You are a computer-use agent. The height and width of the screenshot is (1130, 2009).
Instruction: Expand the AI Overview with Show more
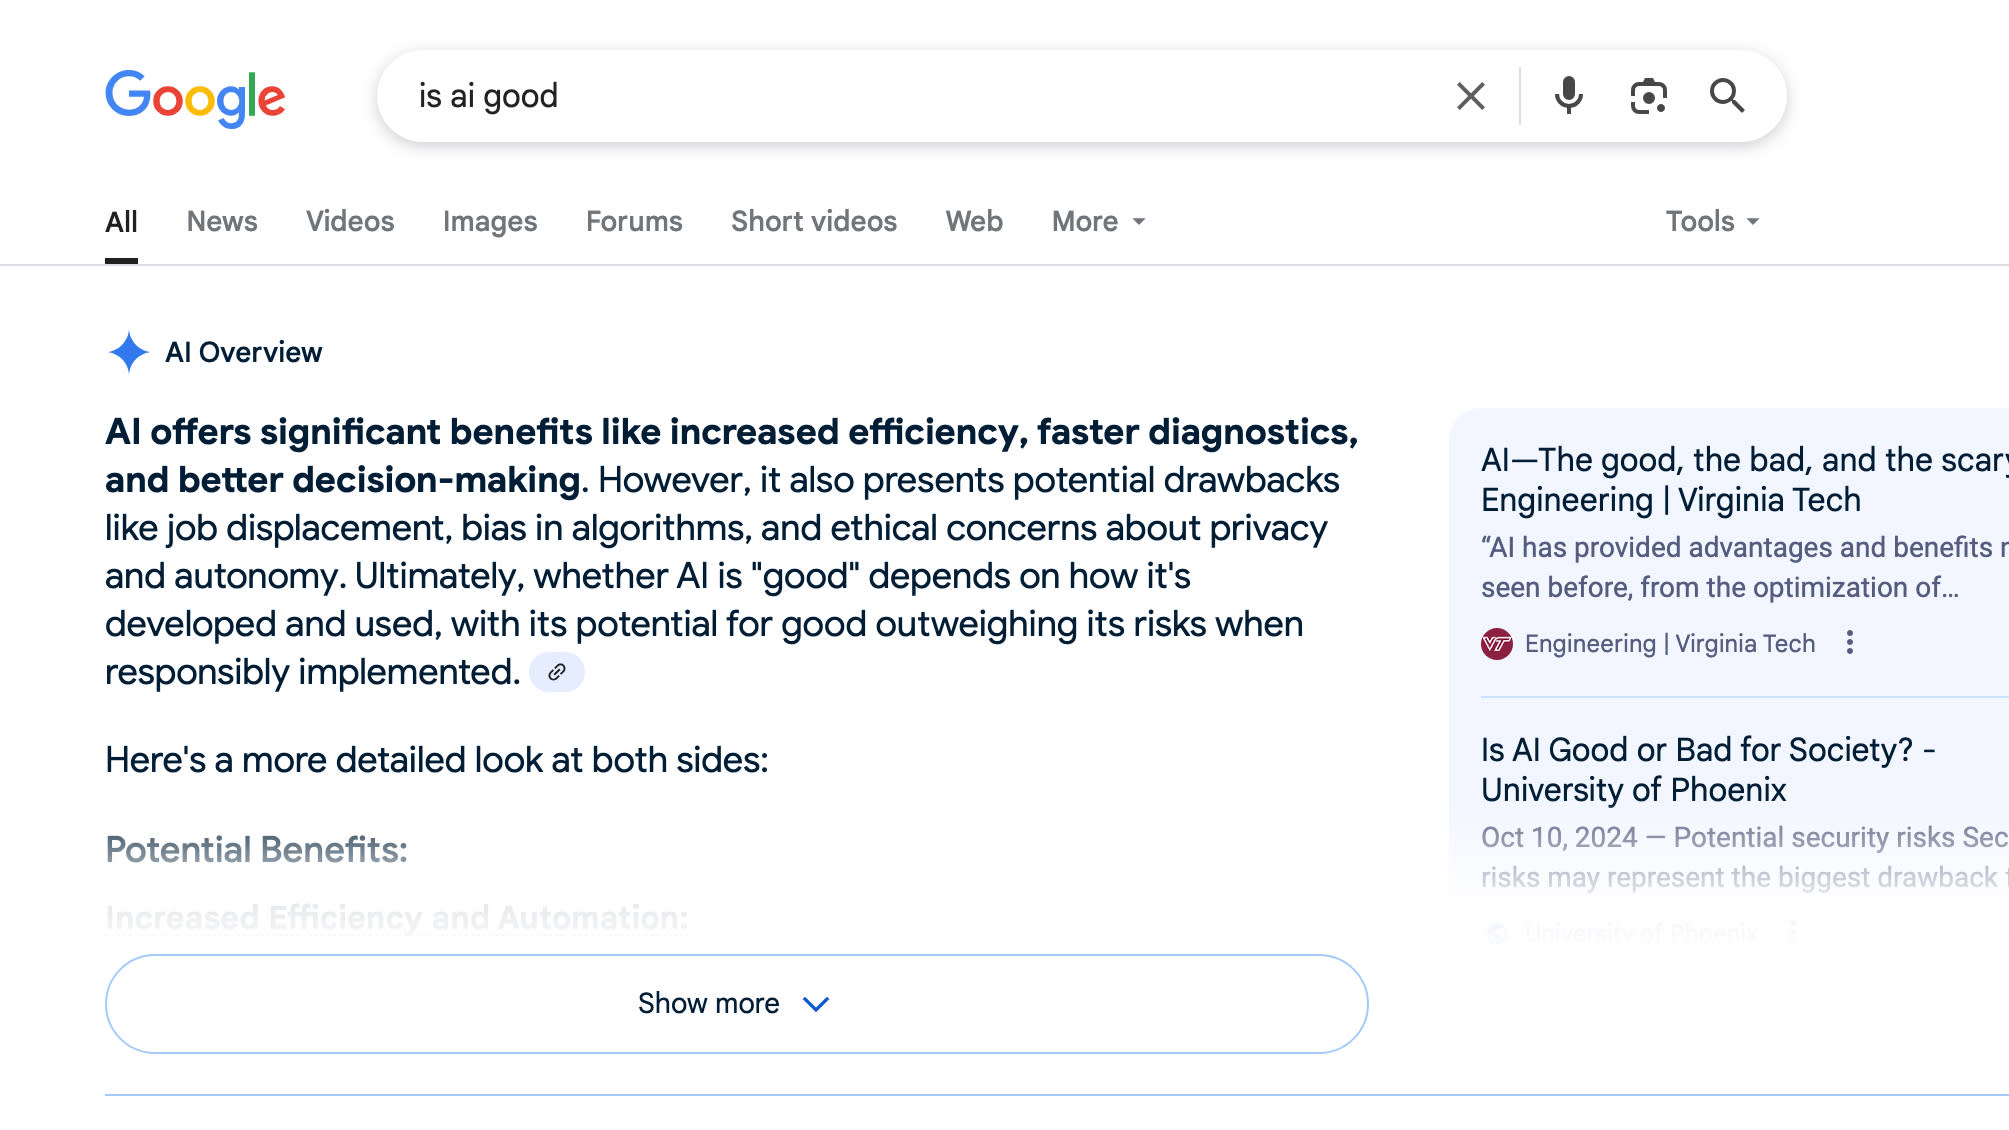click(x=736, y=1003)
